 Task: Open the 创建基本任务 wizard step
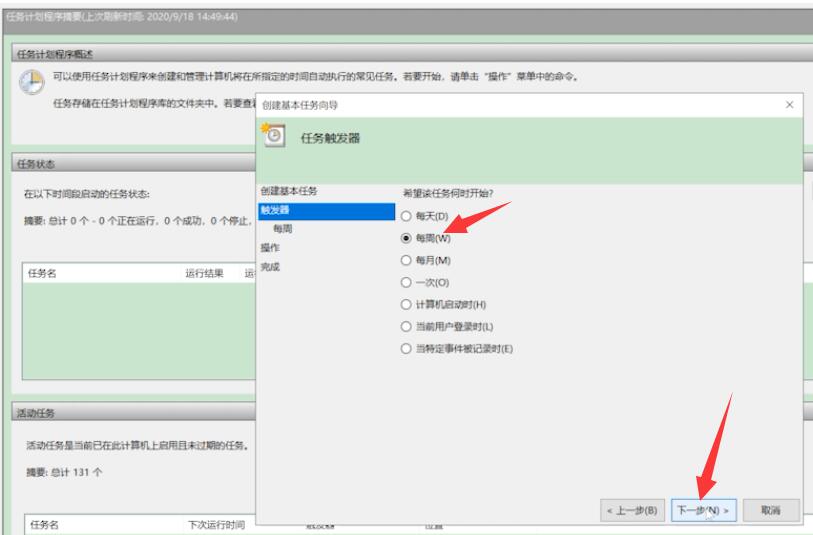[289, 191]
